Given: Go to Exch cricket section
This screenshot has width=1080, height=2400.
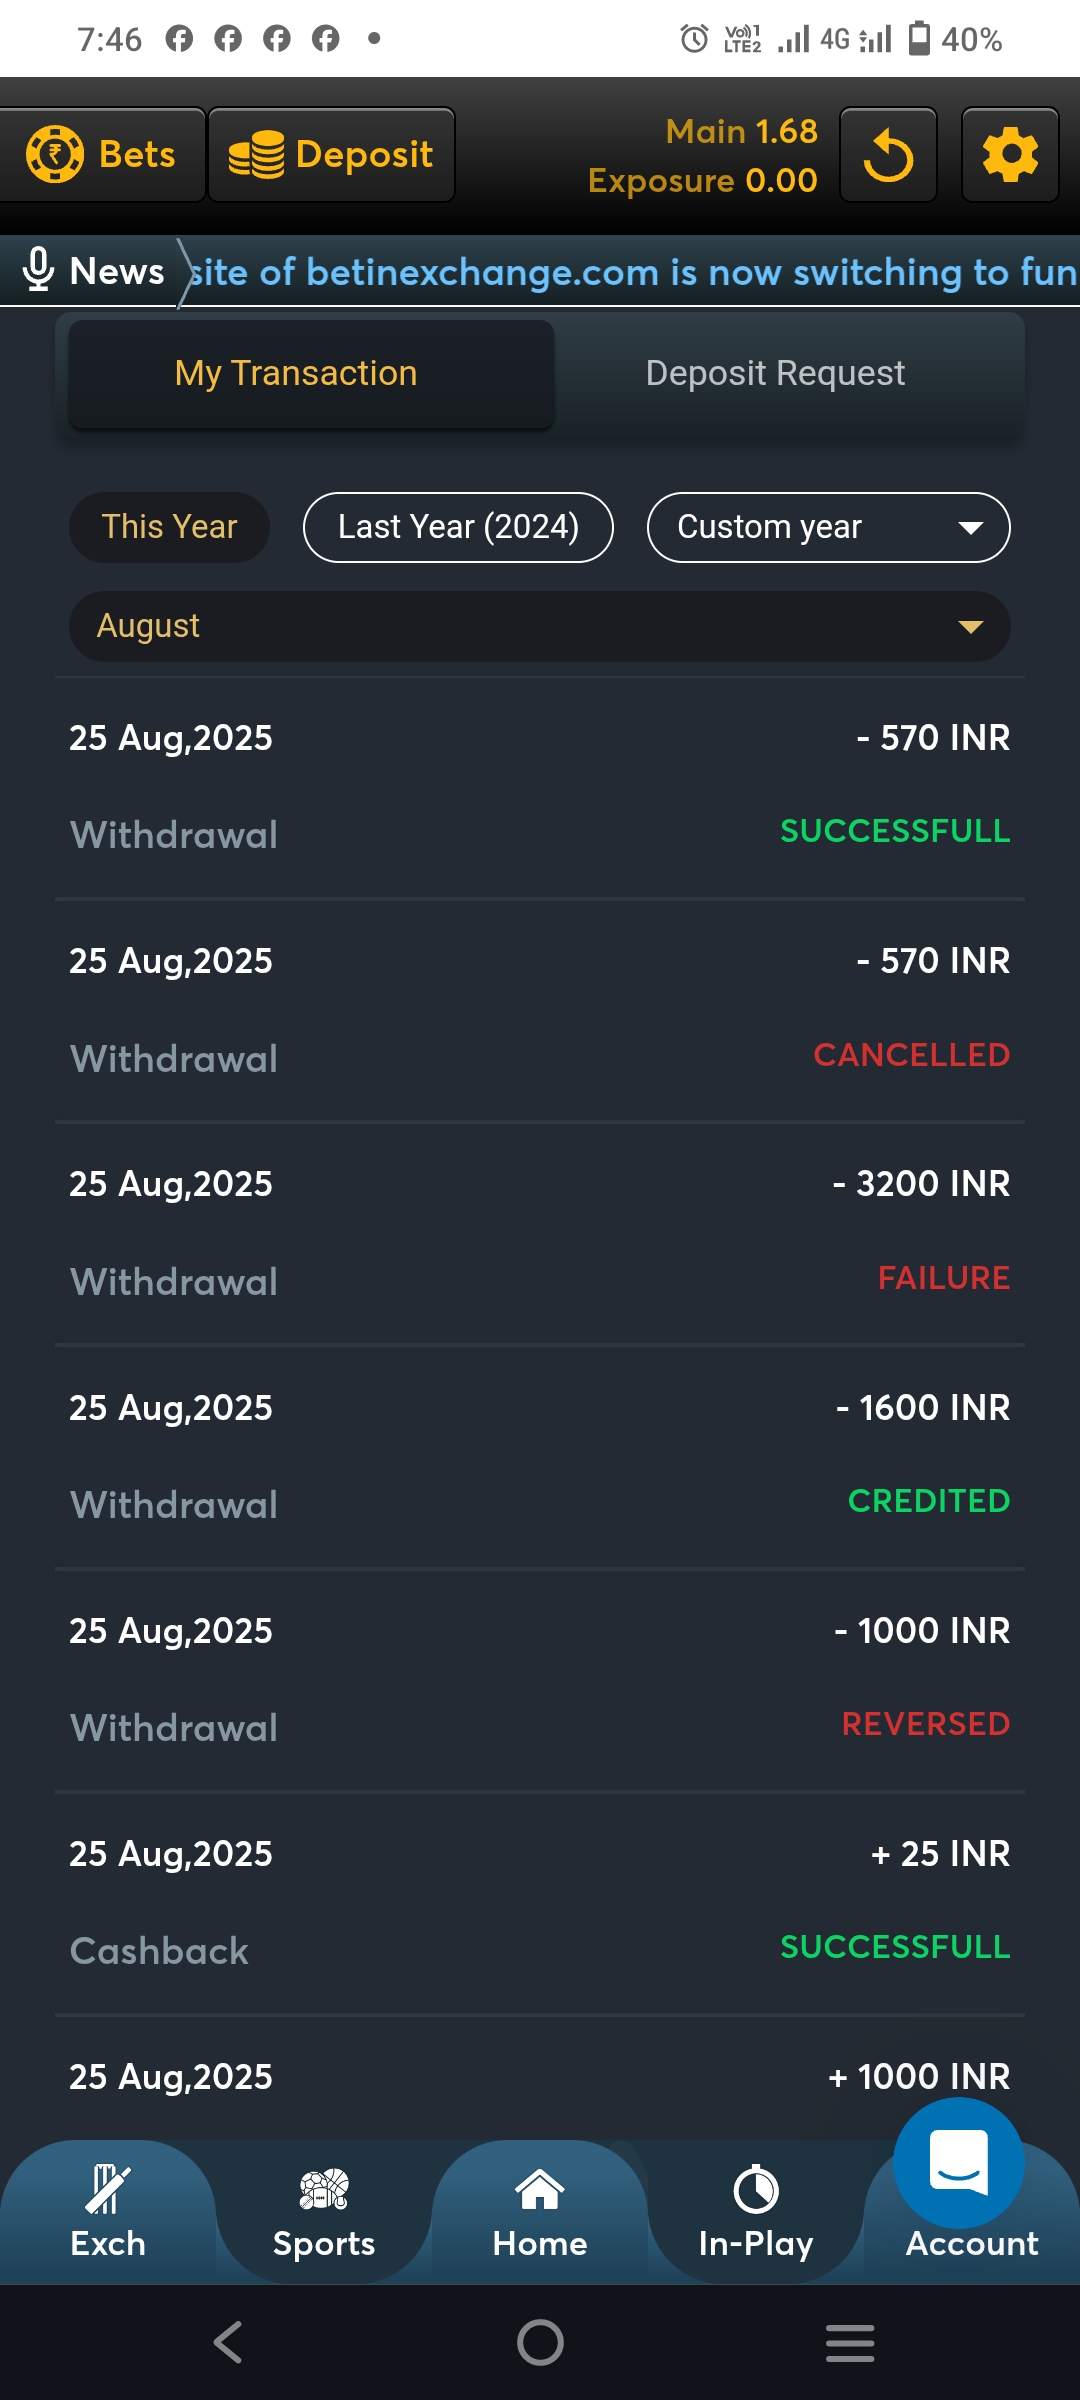Looking at the screenshot, I should pyautogui.click(x=108, y=2214).
